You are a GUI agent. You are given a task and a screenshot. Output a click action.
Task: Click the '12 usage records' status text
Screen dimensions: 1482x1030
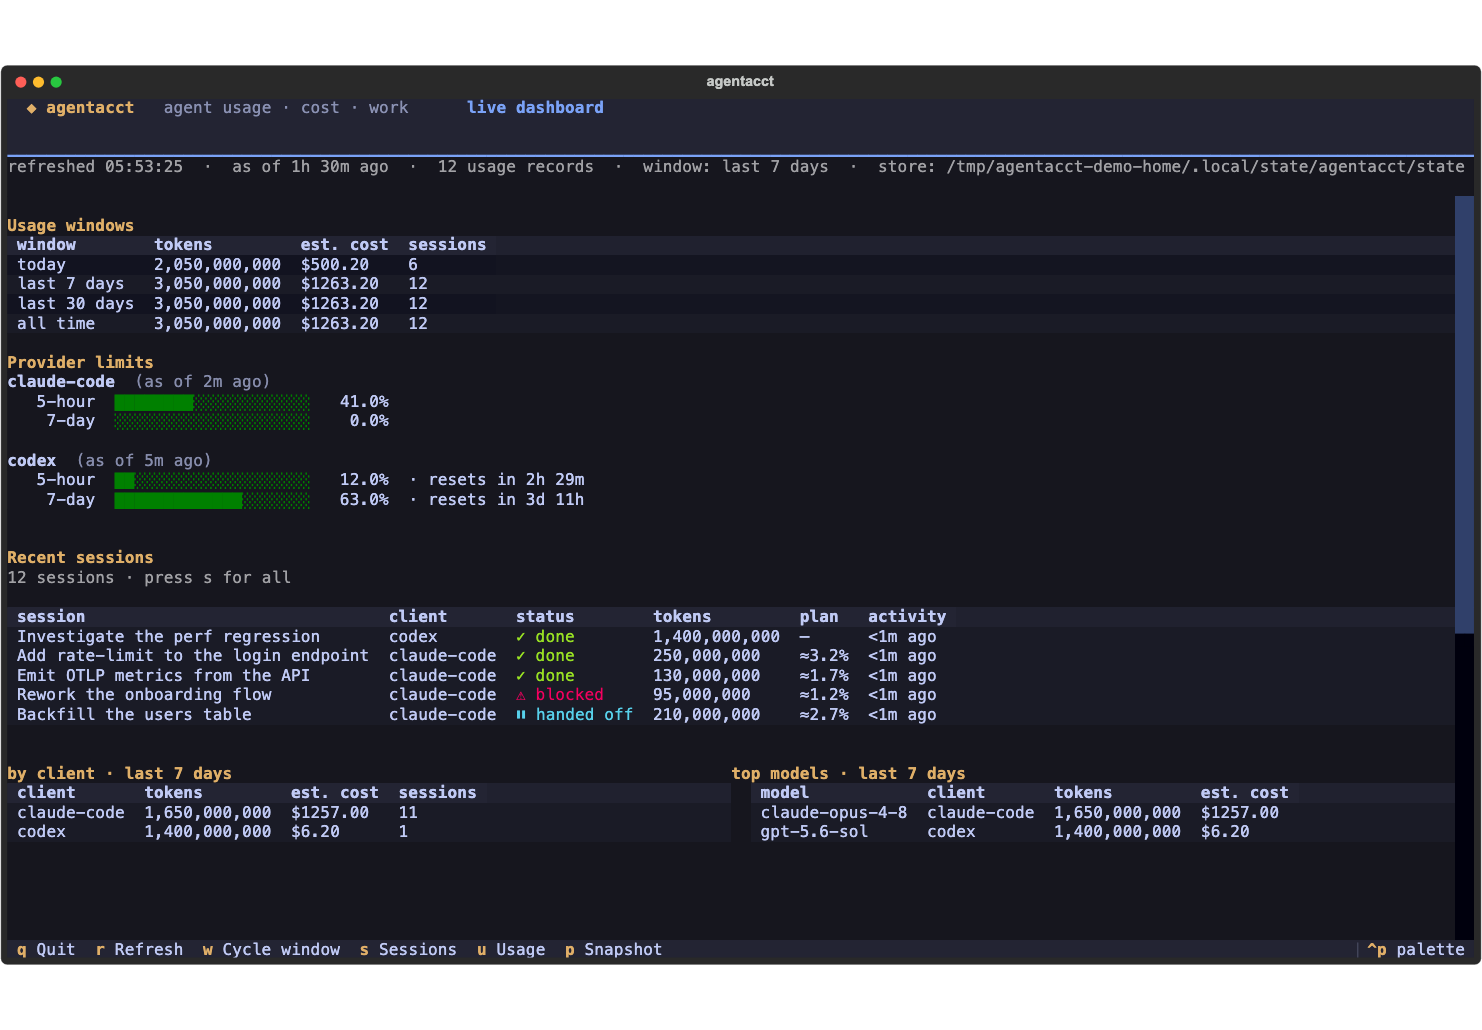(x=515, y=167)
